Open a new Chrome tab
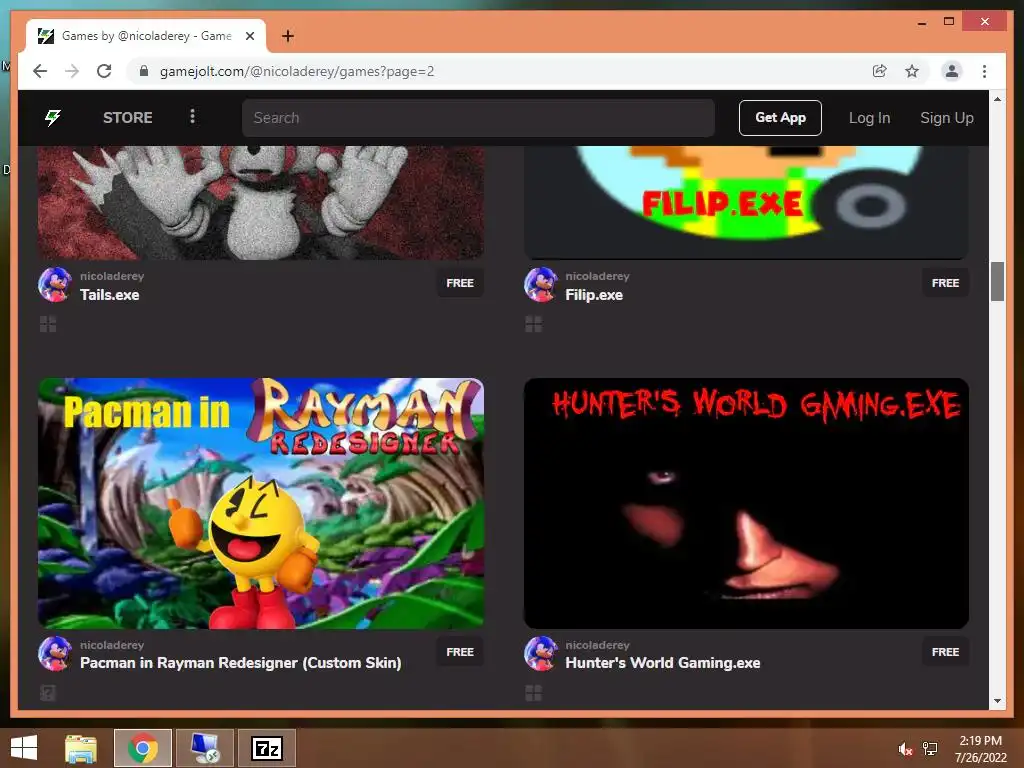Image resolution: width=1024 pixels, height=768 pixels. 288,36
